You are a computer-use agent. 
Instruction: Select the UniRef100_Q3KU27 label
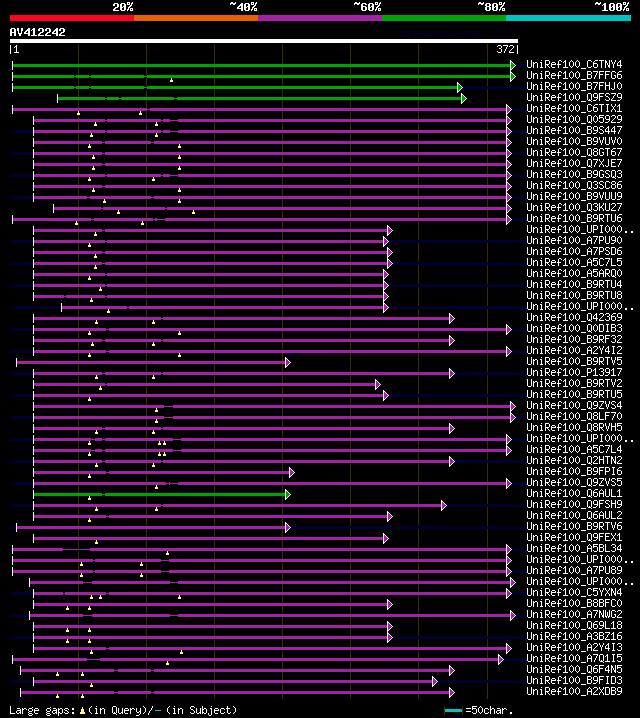[574, 207]
